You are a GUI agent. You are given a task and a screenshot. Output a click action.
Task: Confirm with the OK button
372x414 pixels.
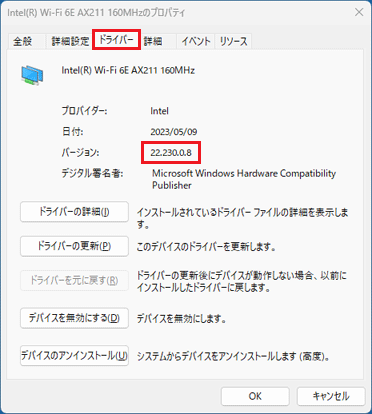tap(255, 396)
